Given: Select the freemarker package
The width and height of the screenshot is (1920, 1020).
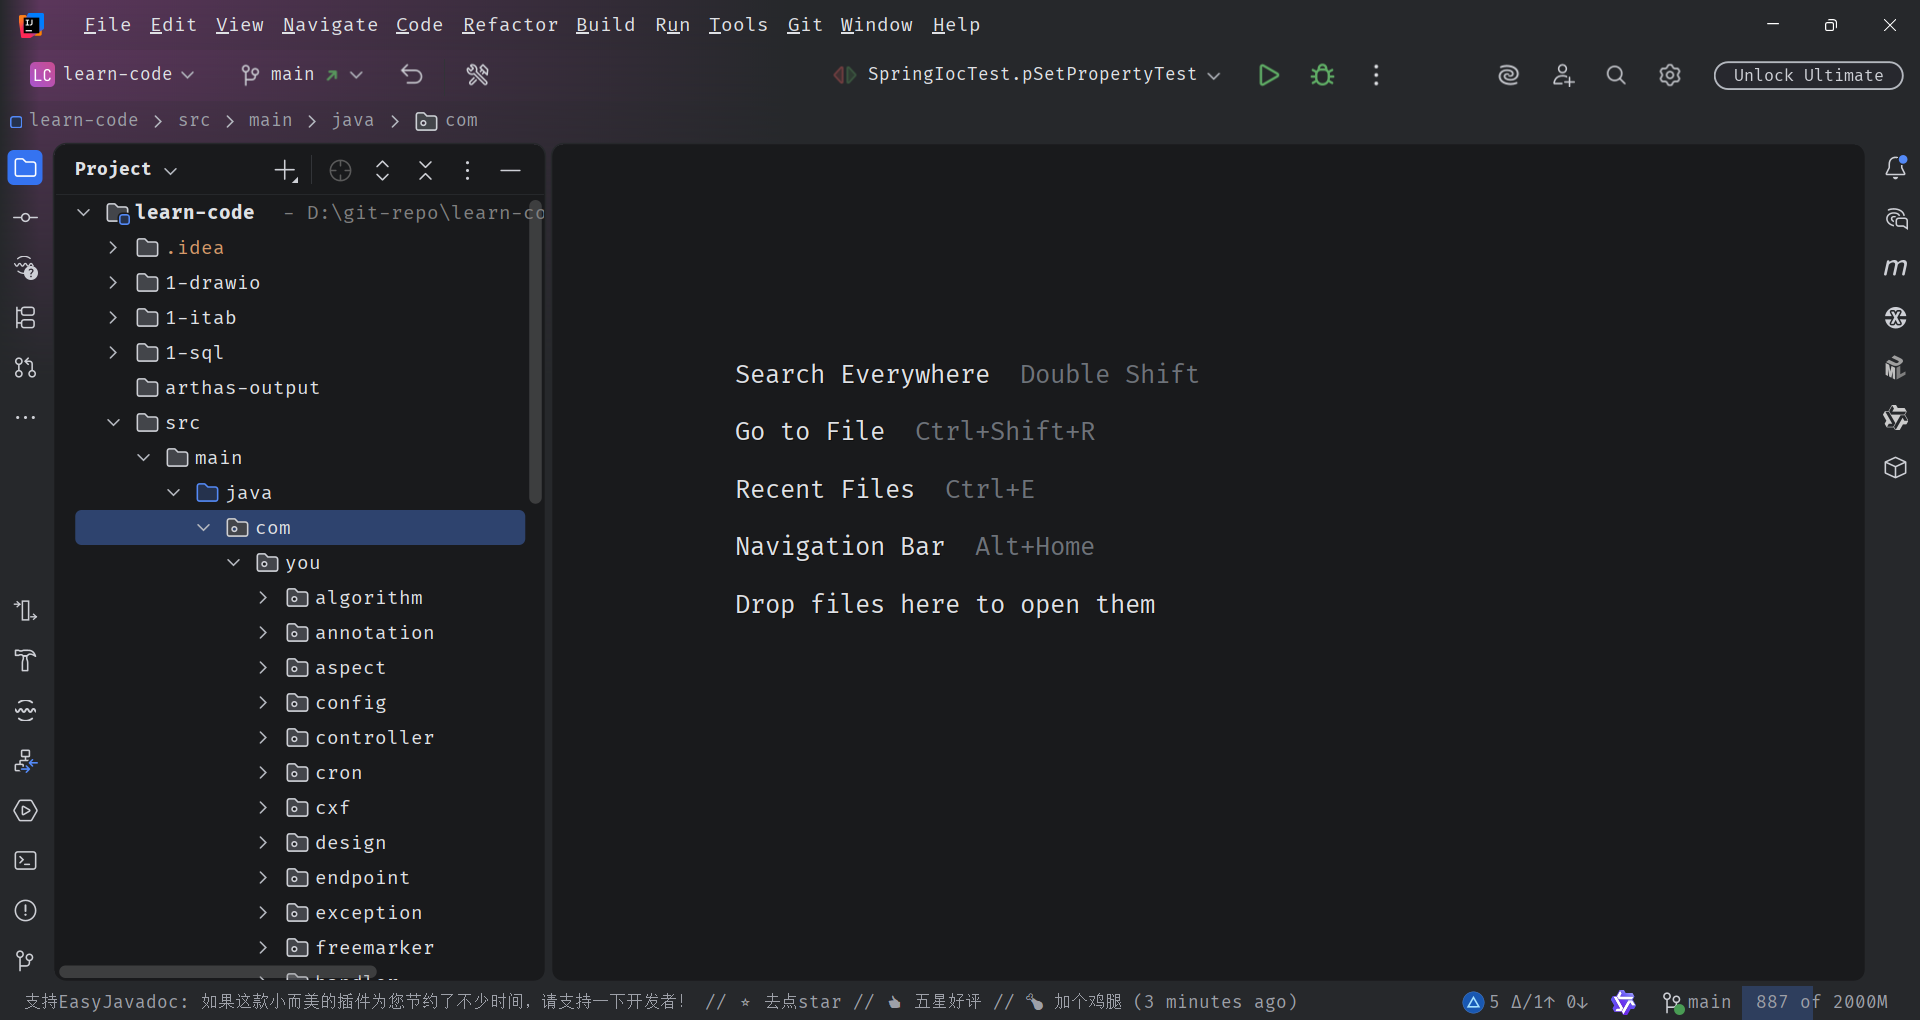Looking at the screenshot, I should tap(300, 948).
